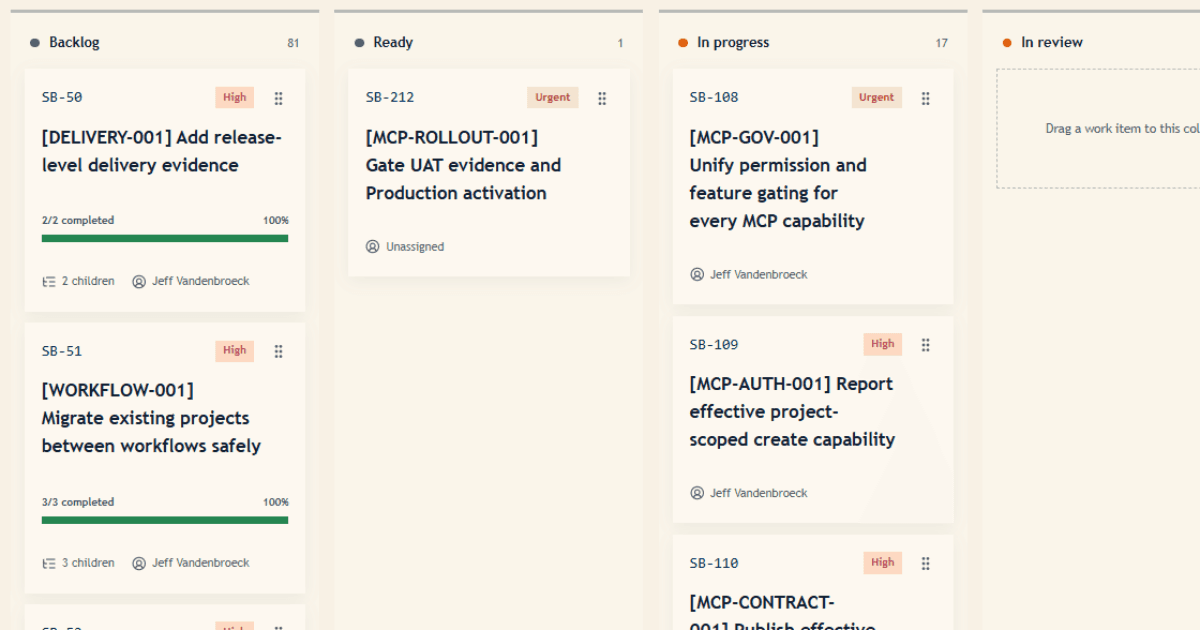Click assignee avatar icon on SB-51 card
Image resolution: width=1200 pixels, height=630 pixels.
pos(139,564)
